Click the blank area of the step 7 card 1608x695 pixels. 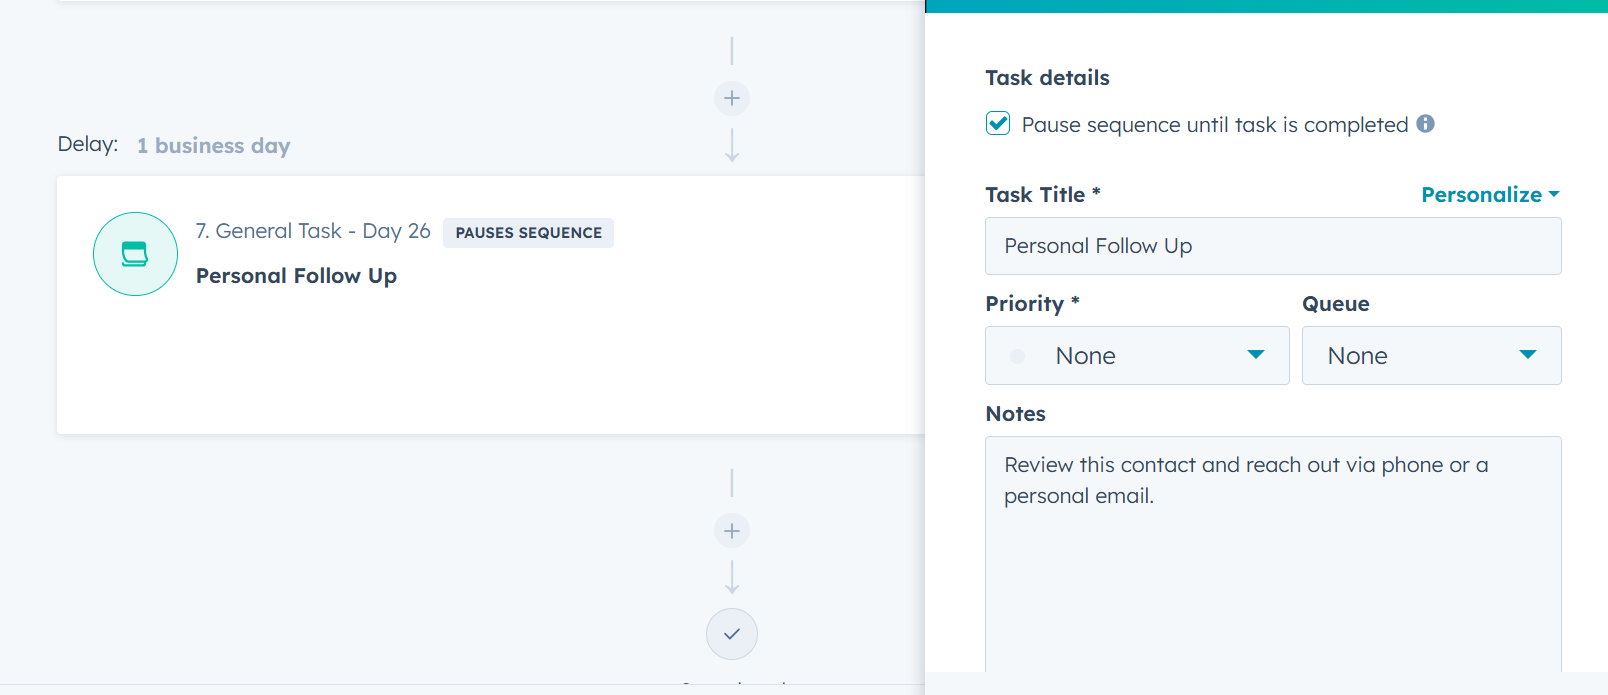[x=500, y=370]
